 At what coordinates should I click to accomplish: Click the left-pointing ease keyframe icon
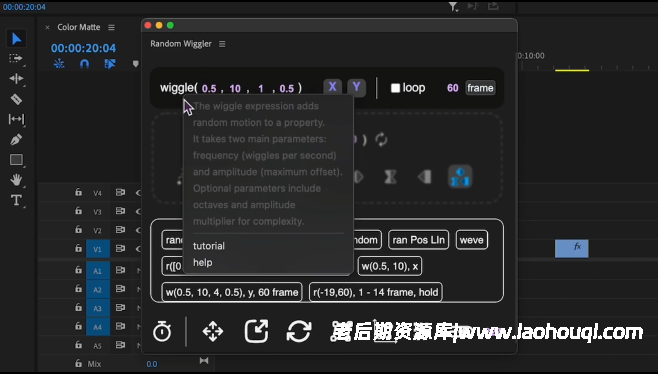(x=425, y=177)
